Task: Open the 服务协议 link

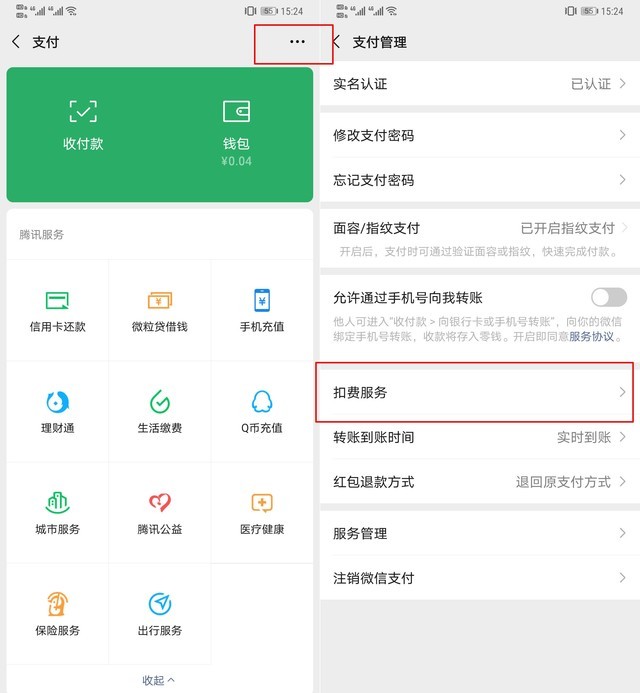Action: pos(591,337)
